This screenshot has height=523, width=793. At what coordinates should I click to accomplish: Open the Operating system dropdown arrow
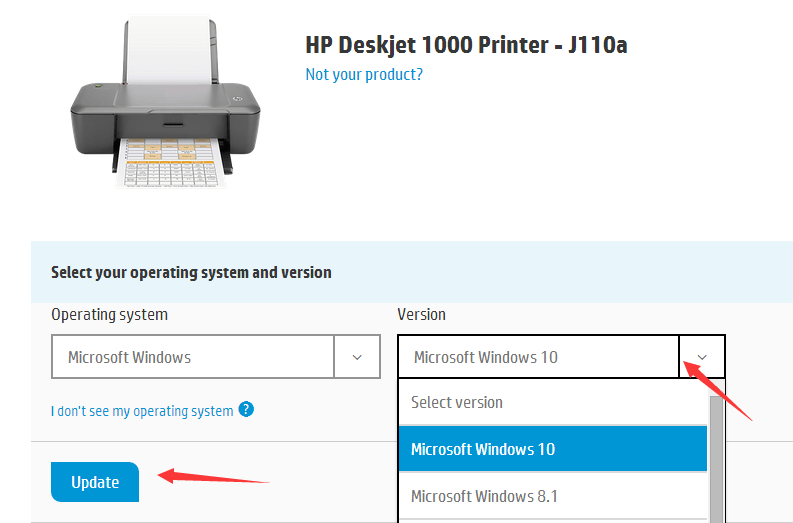pyautogui.click(x=357, y=357)
